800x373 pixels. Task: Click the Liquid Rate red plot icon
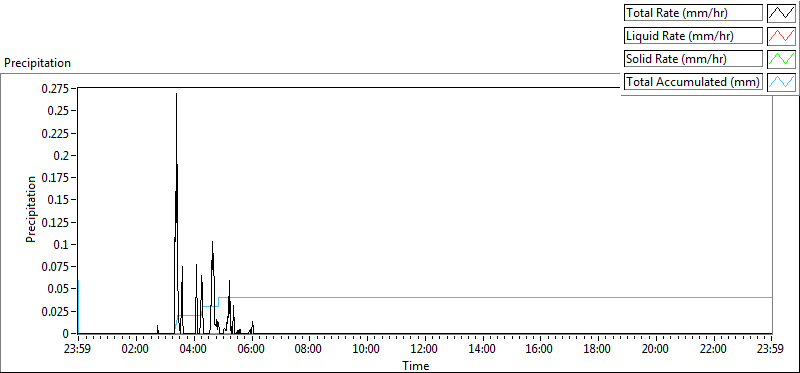coord(781,36)
